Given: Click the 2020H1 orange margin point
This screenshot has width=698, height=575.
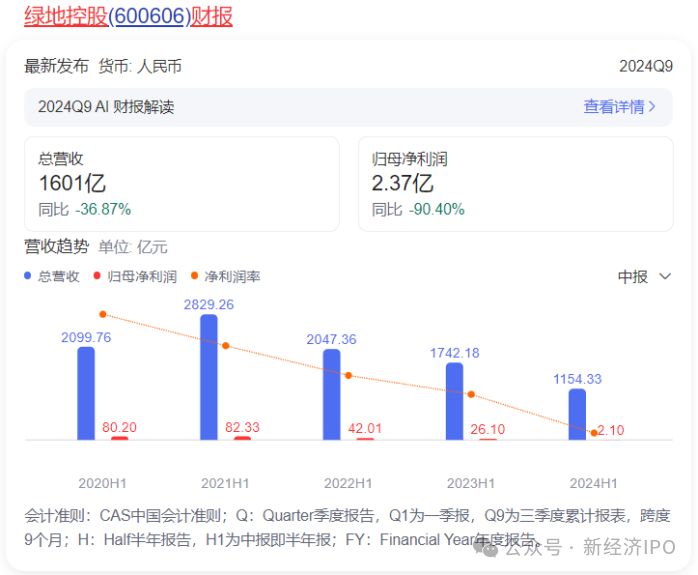Looking at the screenshot, I should coord(103,314).
